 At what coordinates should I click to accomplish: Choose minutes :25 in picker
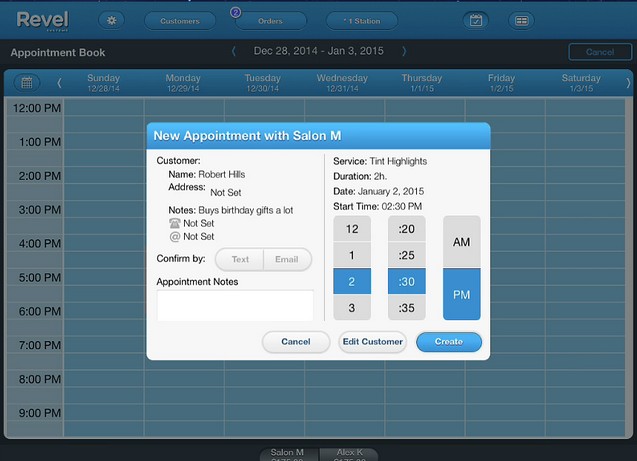[407, 255]
